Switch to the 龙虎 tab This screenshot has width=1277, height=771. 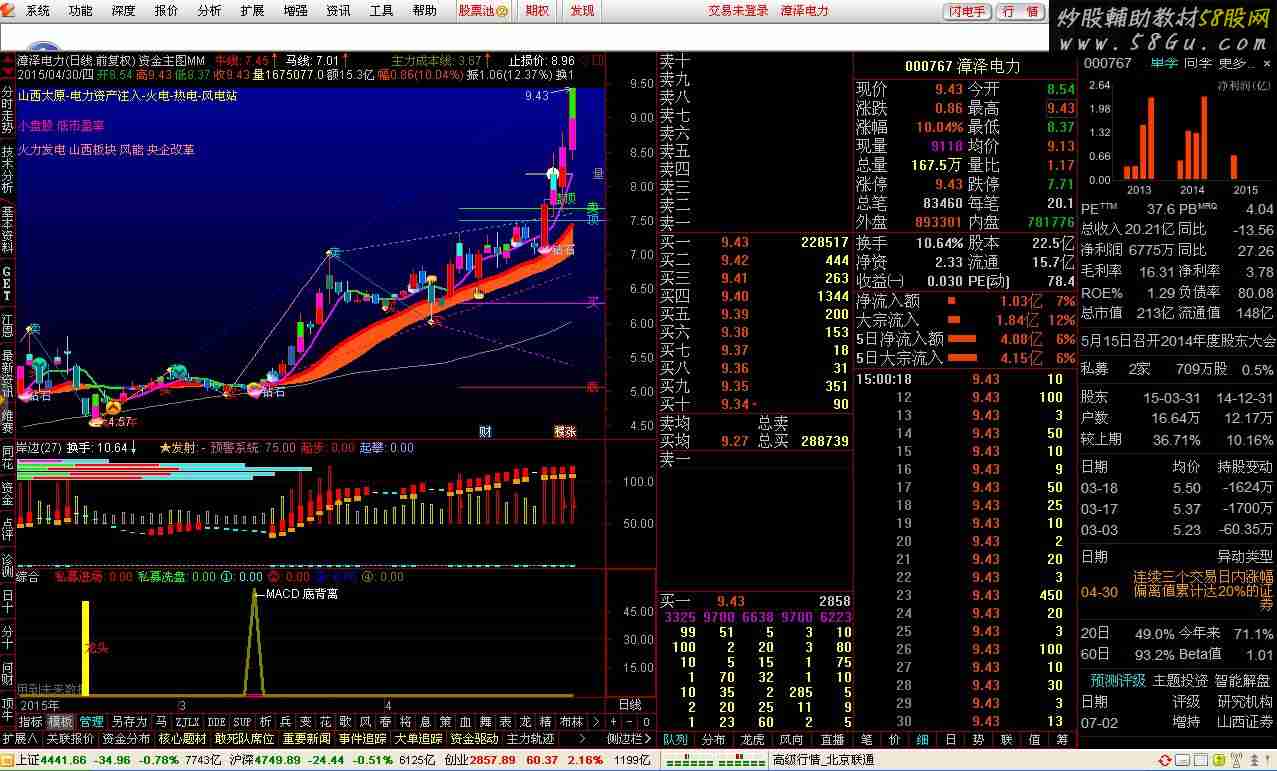pyautogui.click(x=753, y=739)
